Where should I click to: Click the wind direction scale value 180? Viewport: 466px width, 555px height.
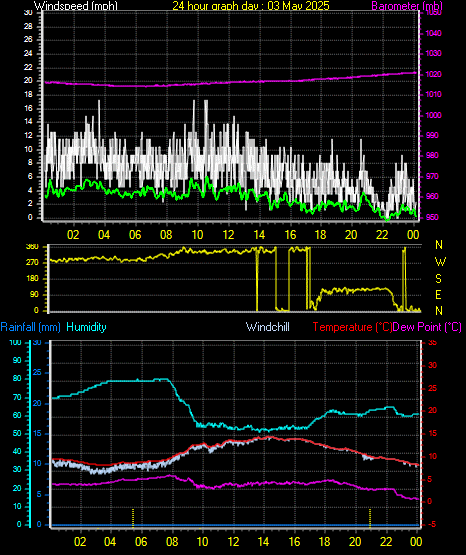coord(32,279)
